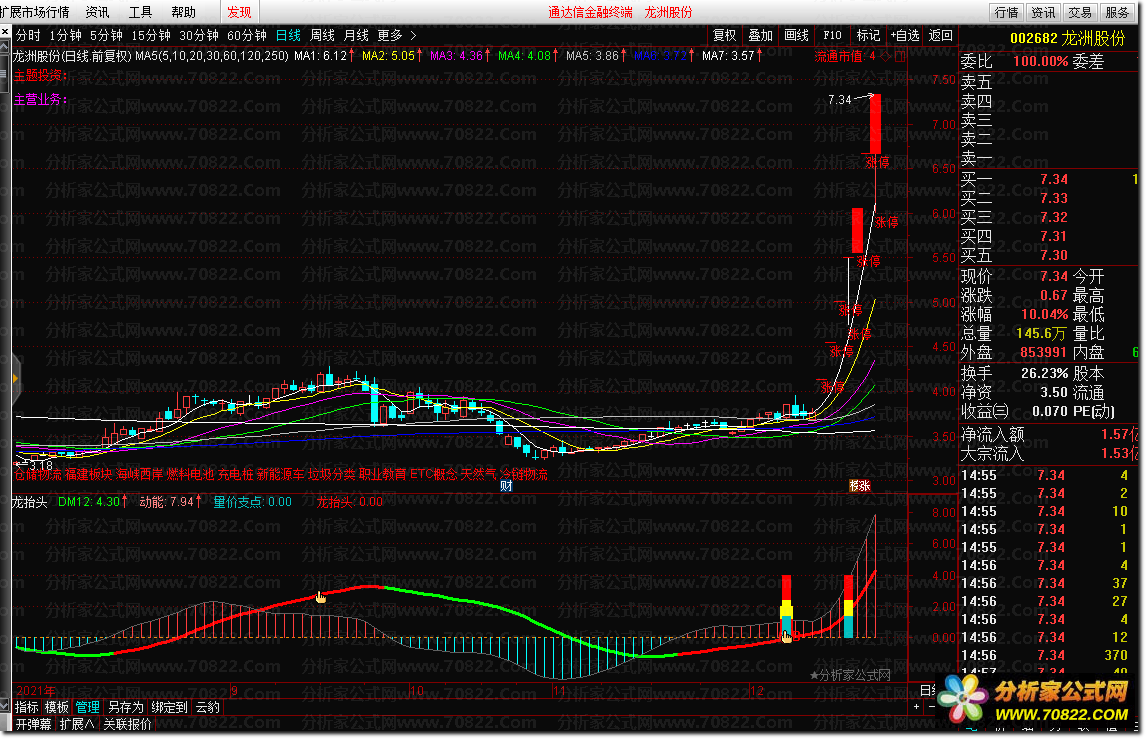Screen dimensions: 1147x739
Task: Switch to the 发现 tab
Action: (239, 12)
